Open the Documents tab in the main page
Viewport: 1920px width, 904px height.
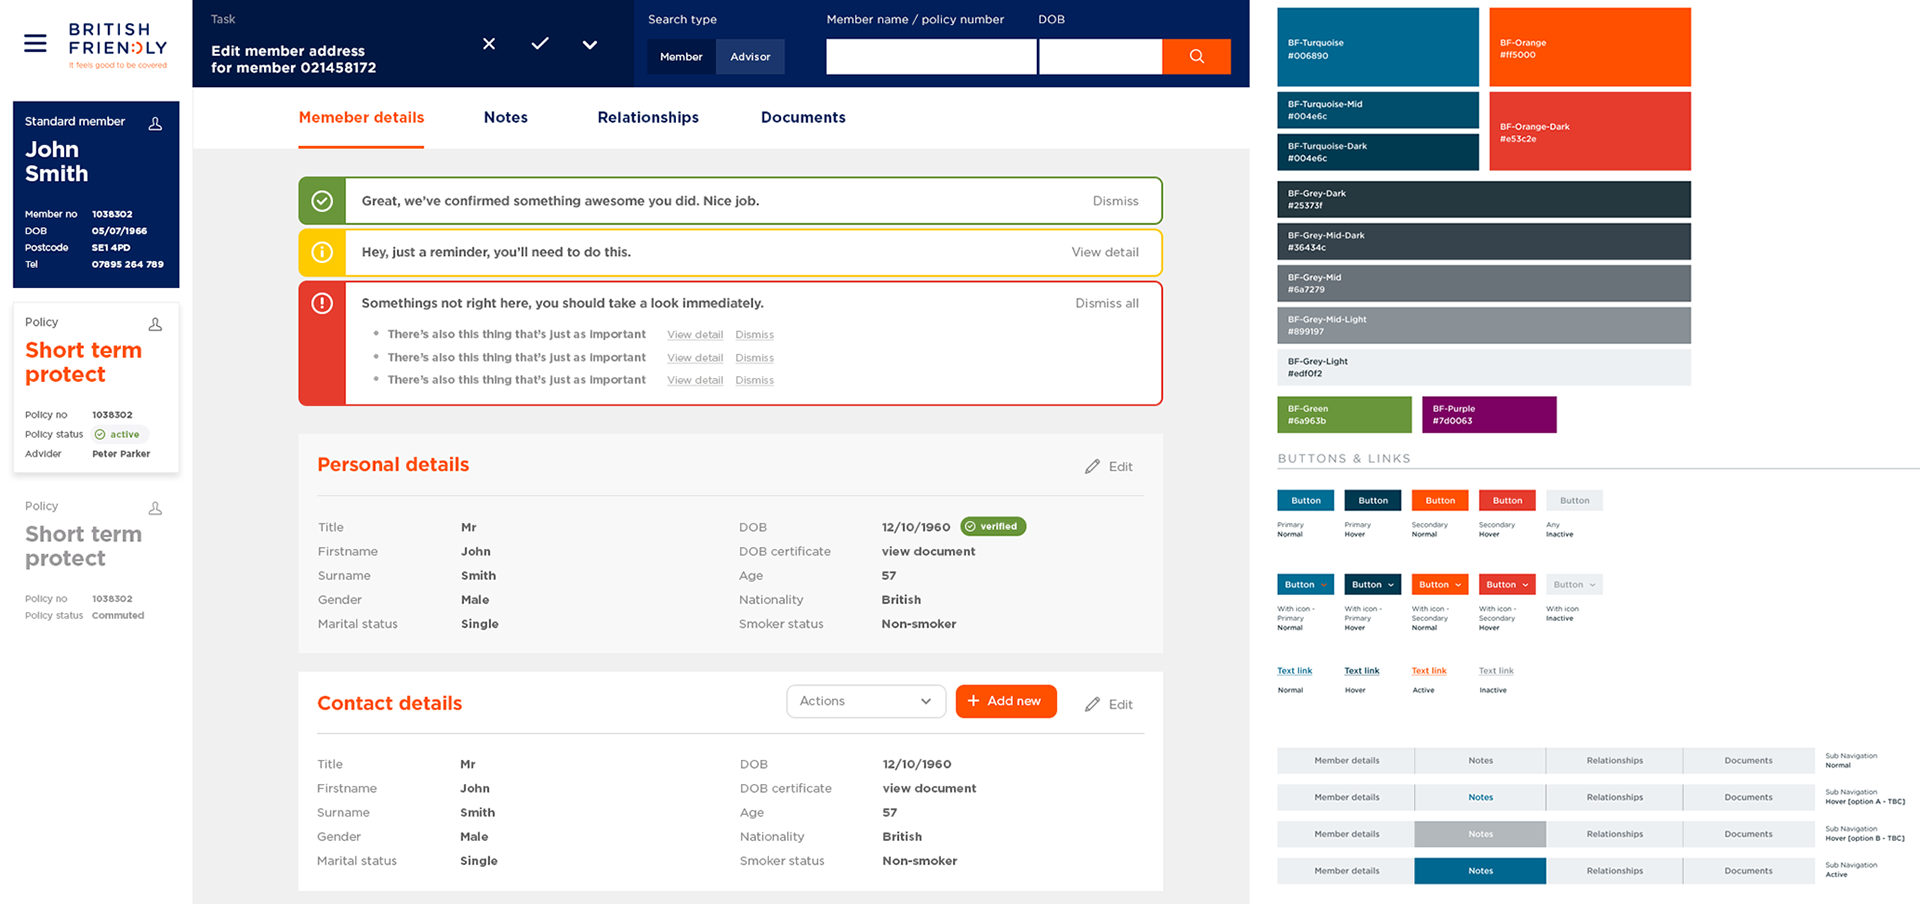coord(803,118)
